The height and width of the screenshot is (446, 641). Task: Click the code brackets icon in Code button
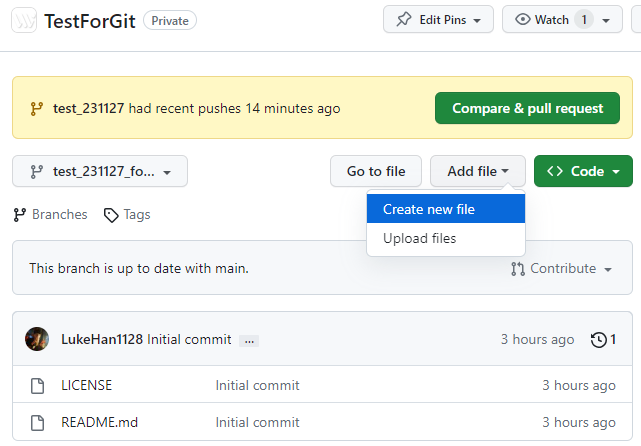(555, 171)
